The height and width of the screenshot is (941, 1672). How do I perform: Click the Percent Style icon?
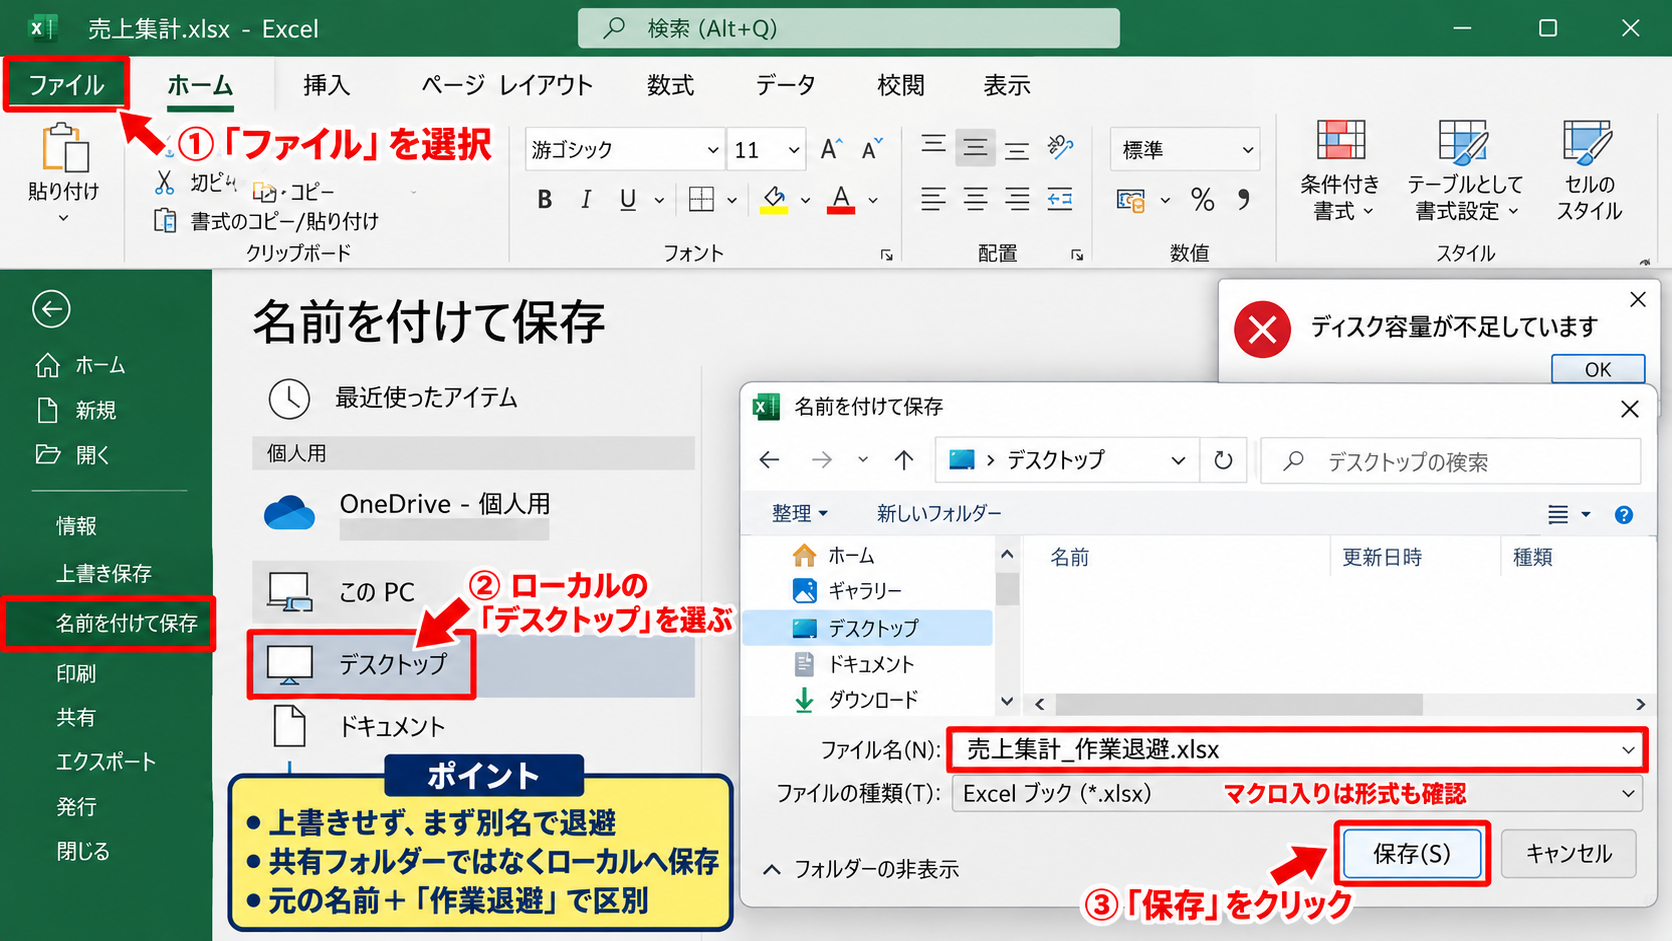(x=1202, y=200)
